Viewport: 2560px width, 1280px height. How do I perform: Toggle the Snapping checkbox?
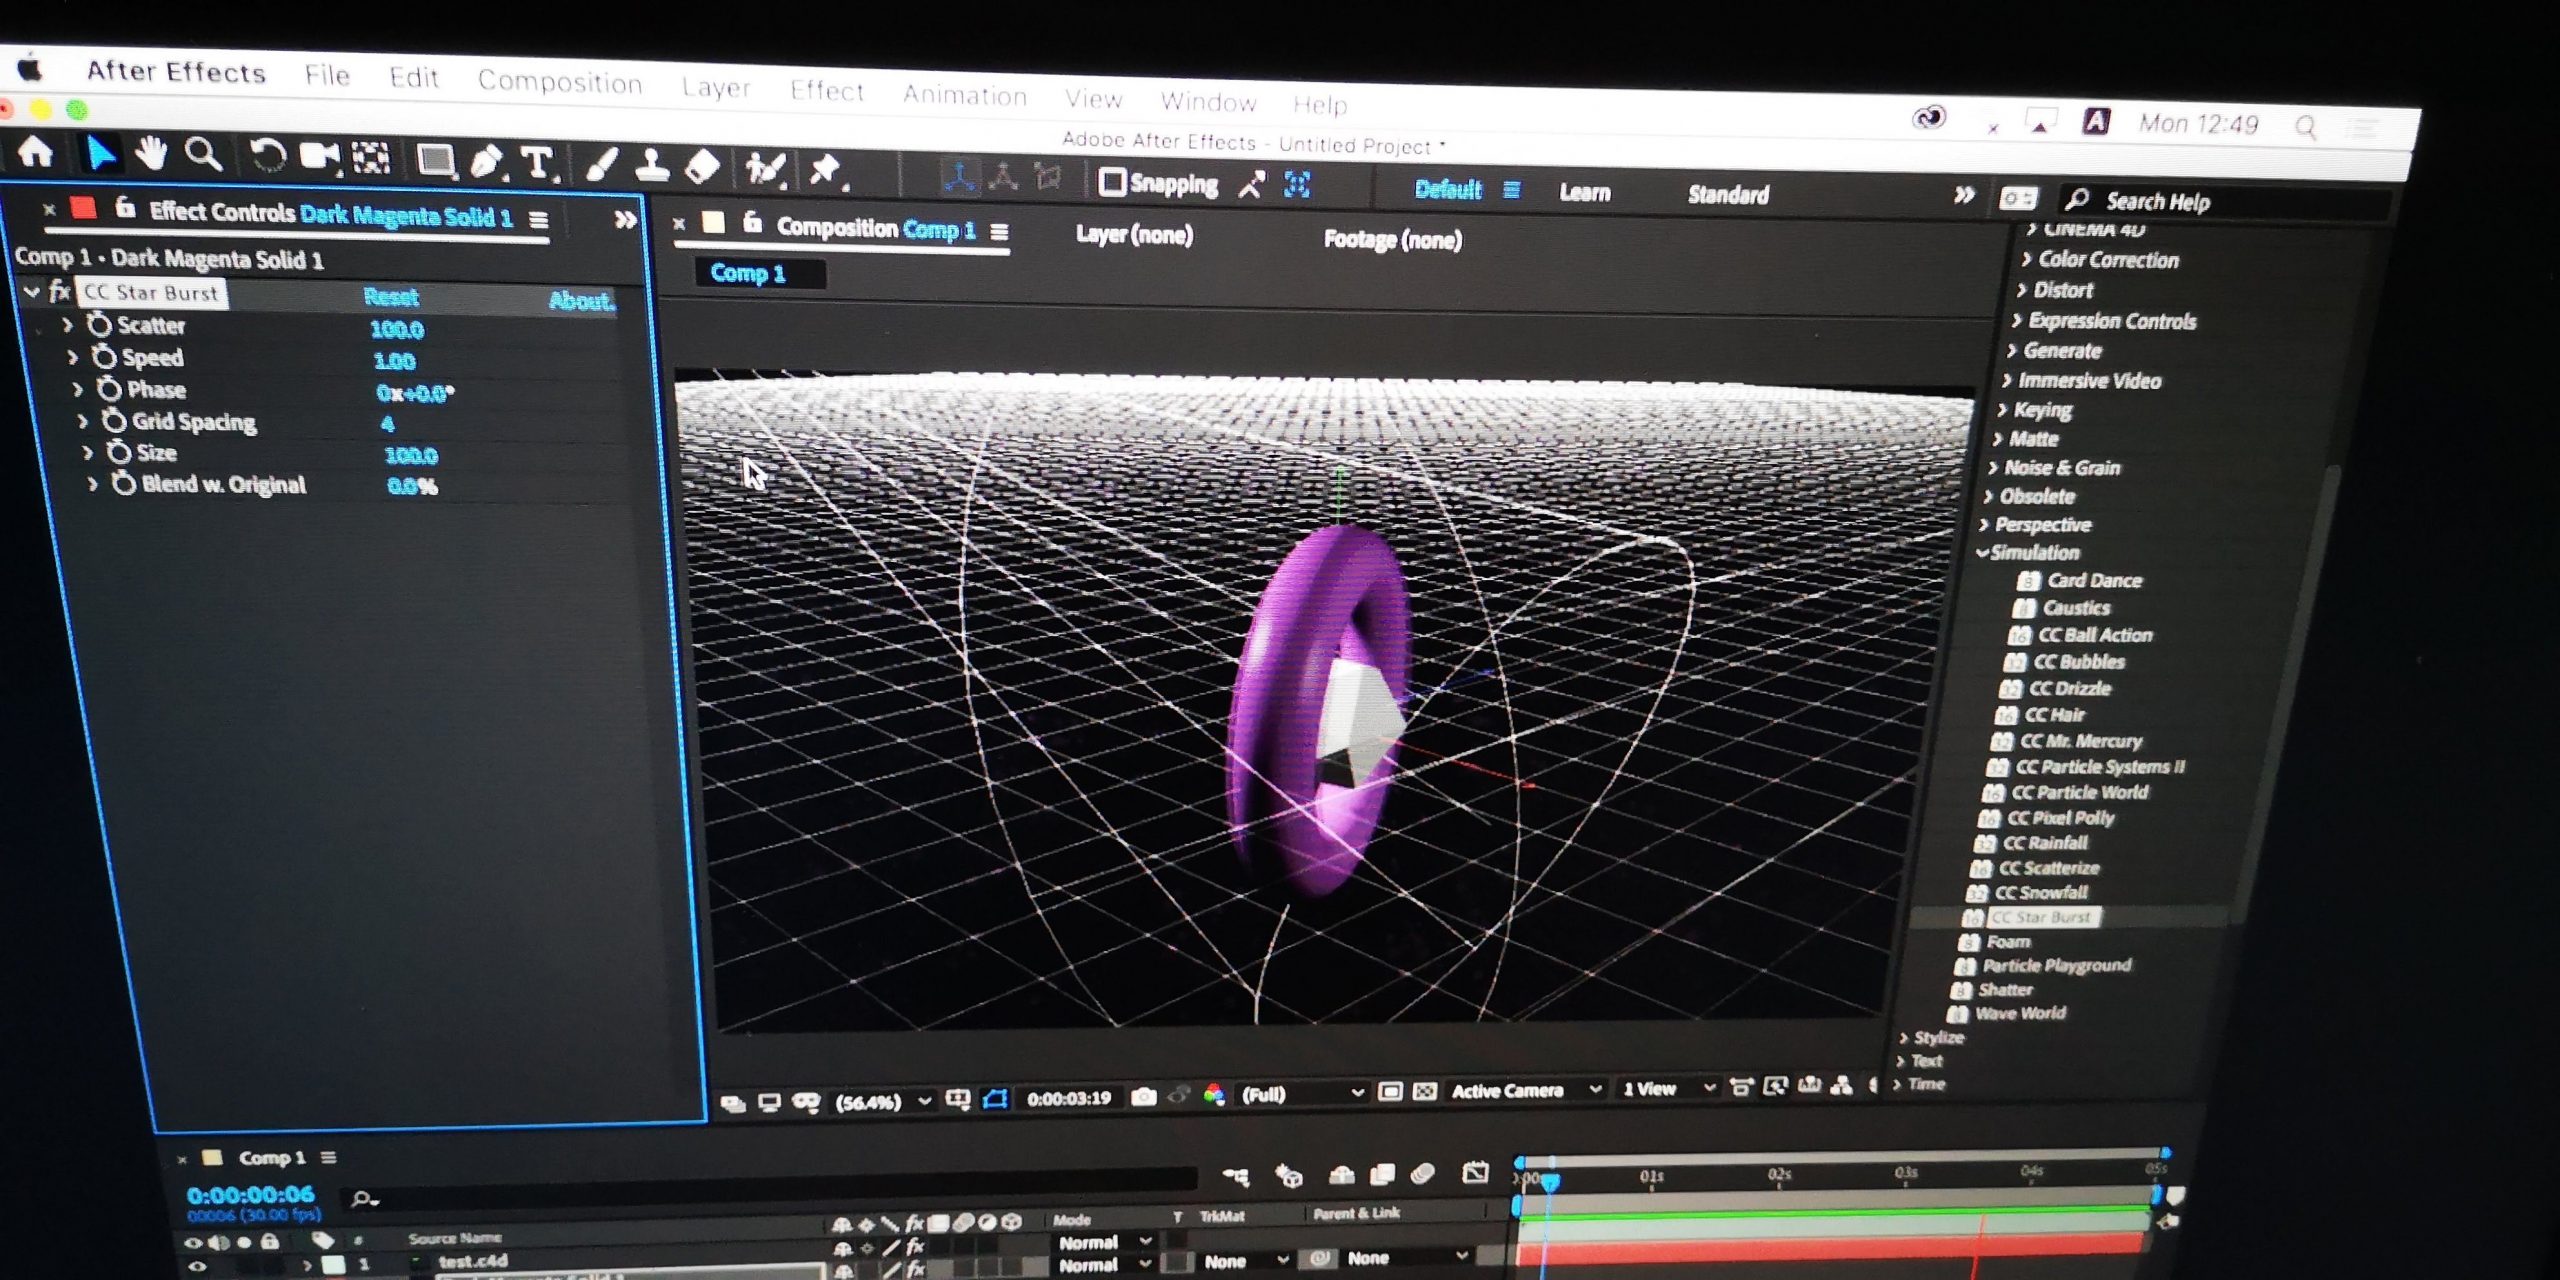point(1112,182)
